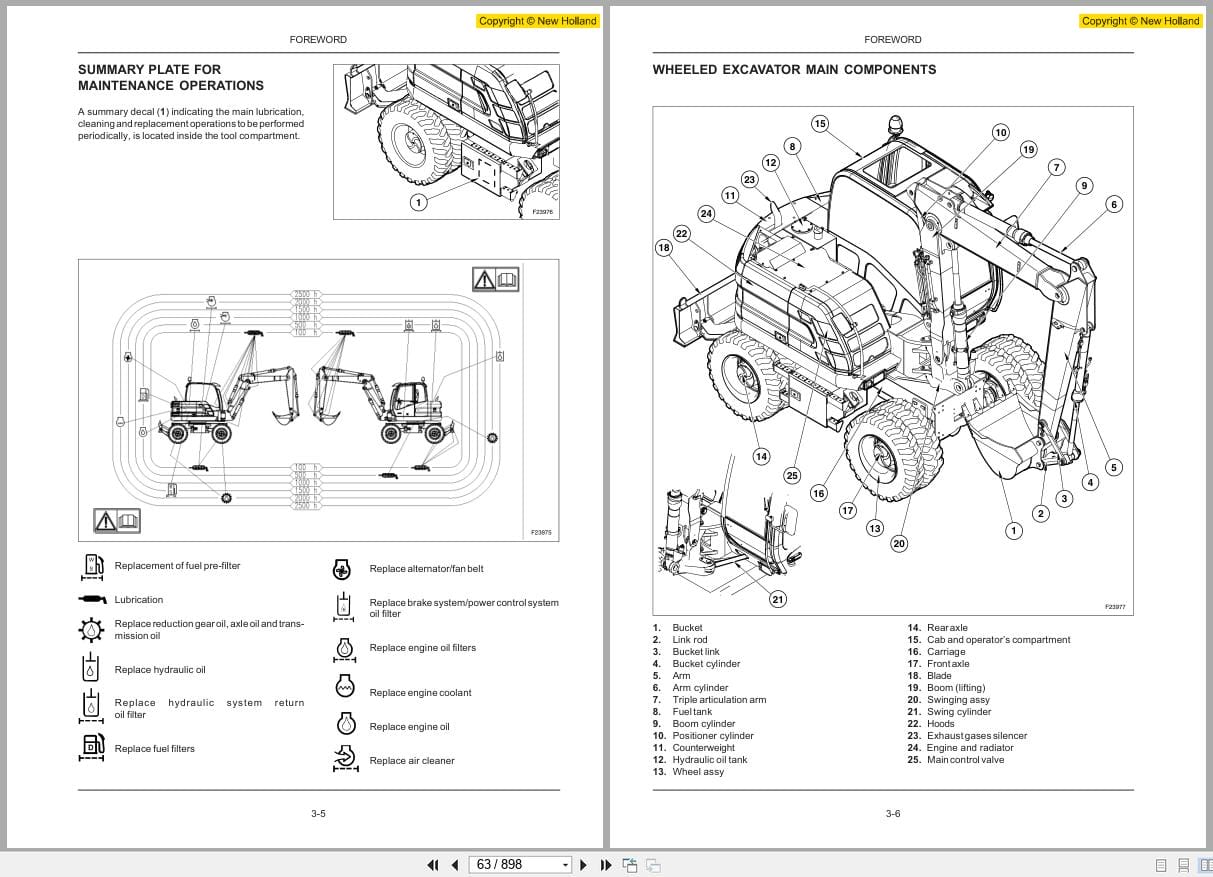Image resolution: width=1213 pixels, height=877 pixels.
Task: Click list item '12. Hydraulic oil tank'
Action: 700,760
